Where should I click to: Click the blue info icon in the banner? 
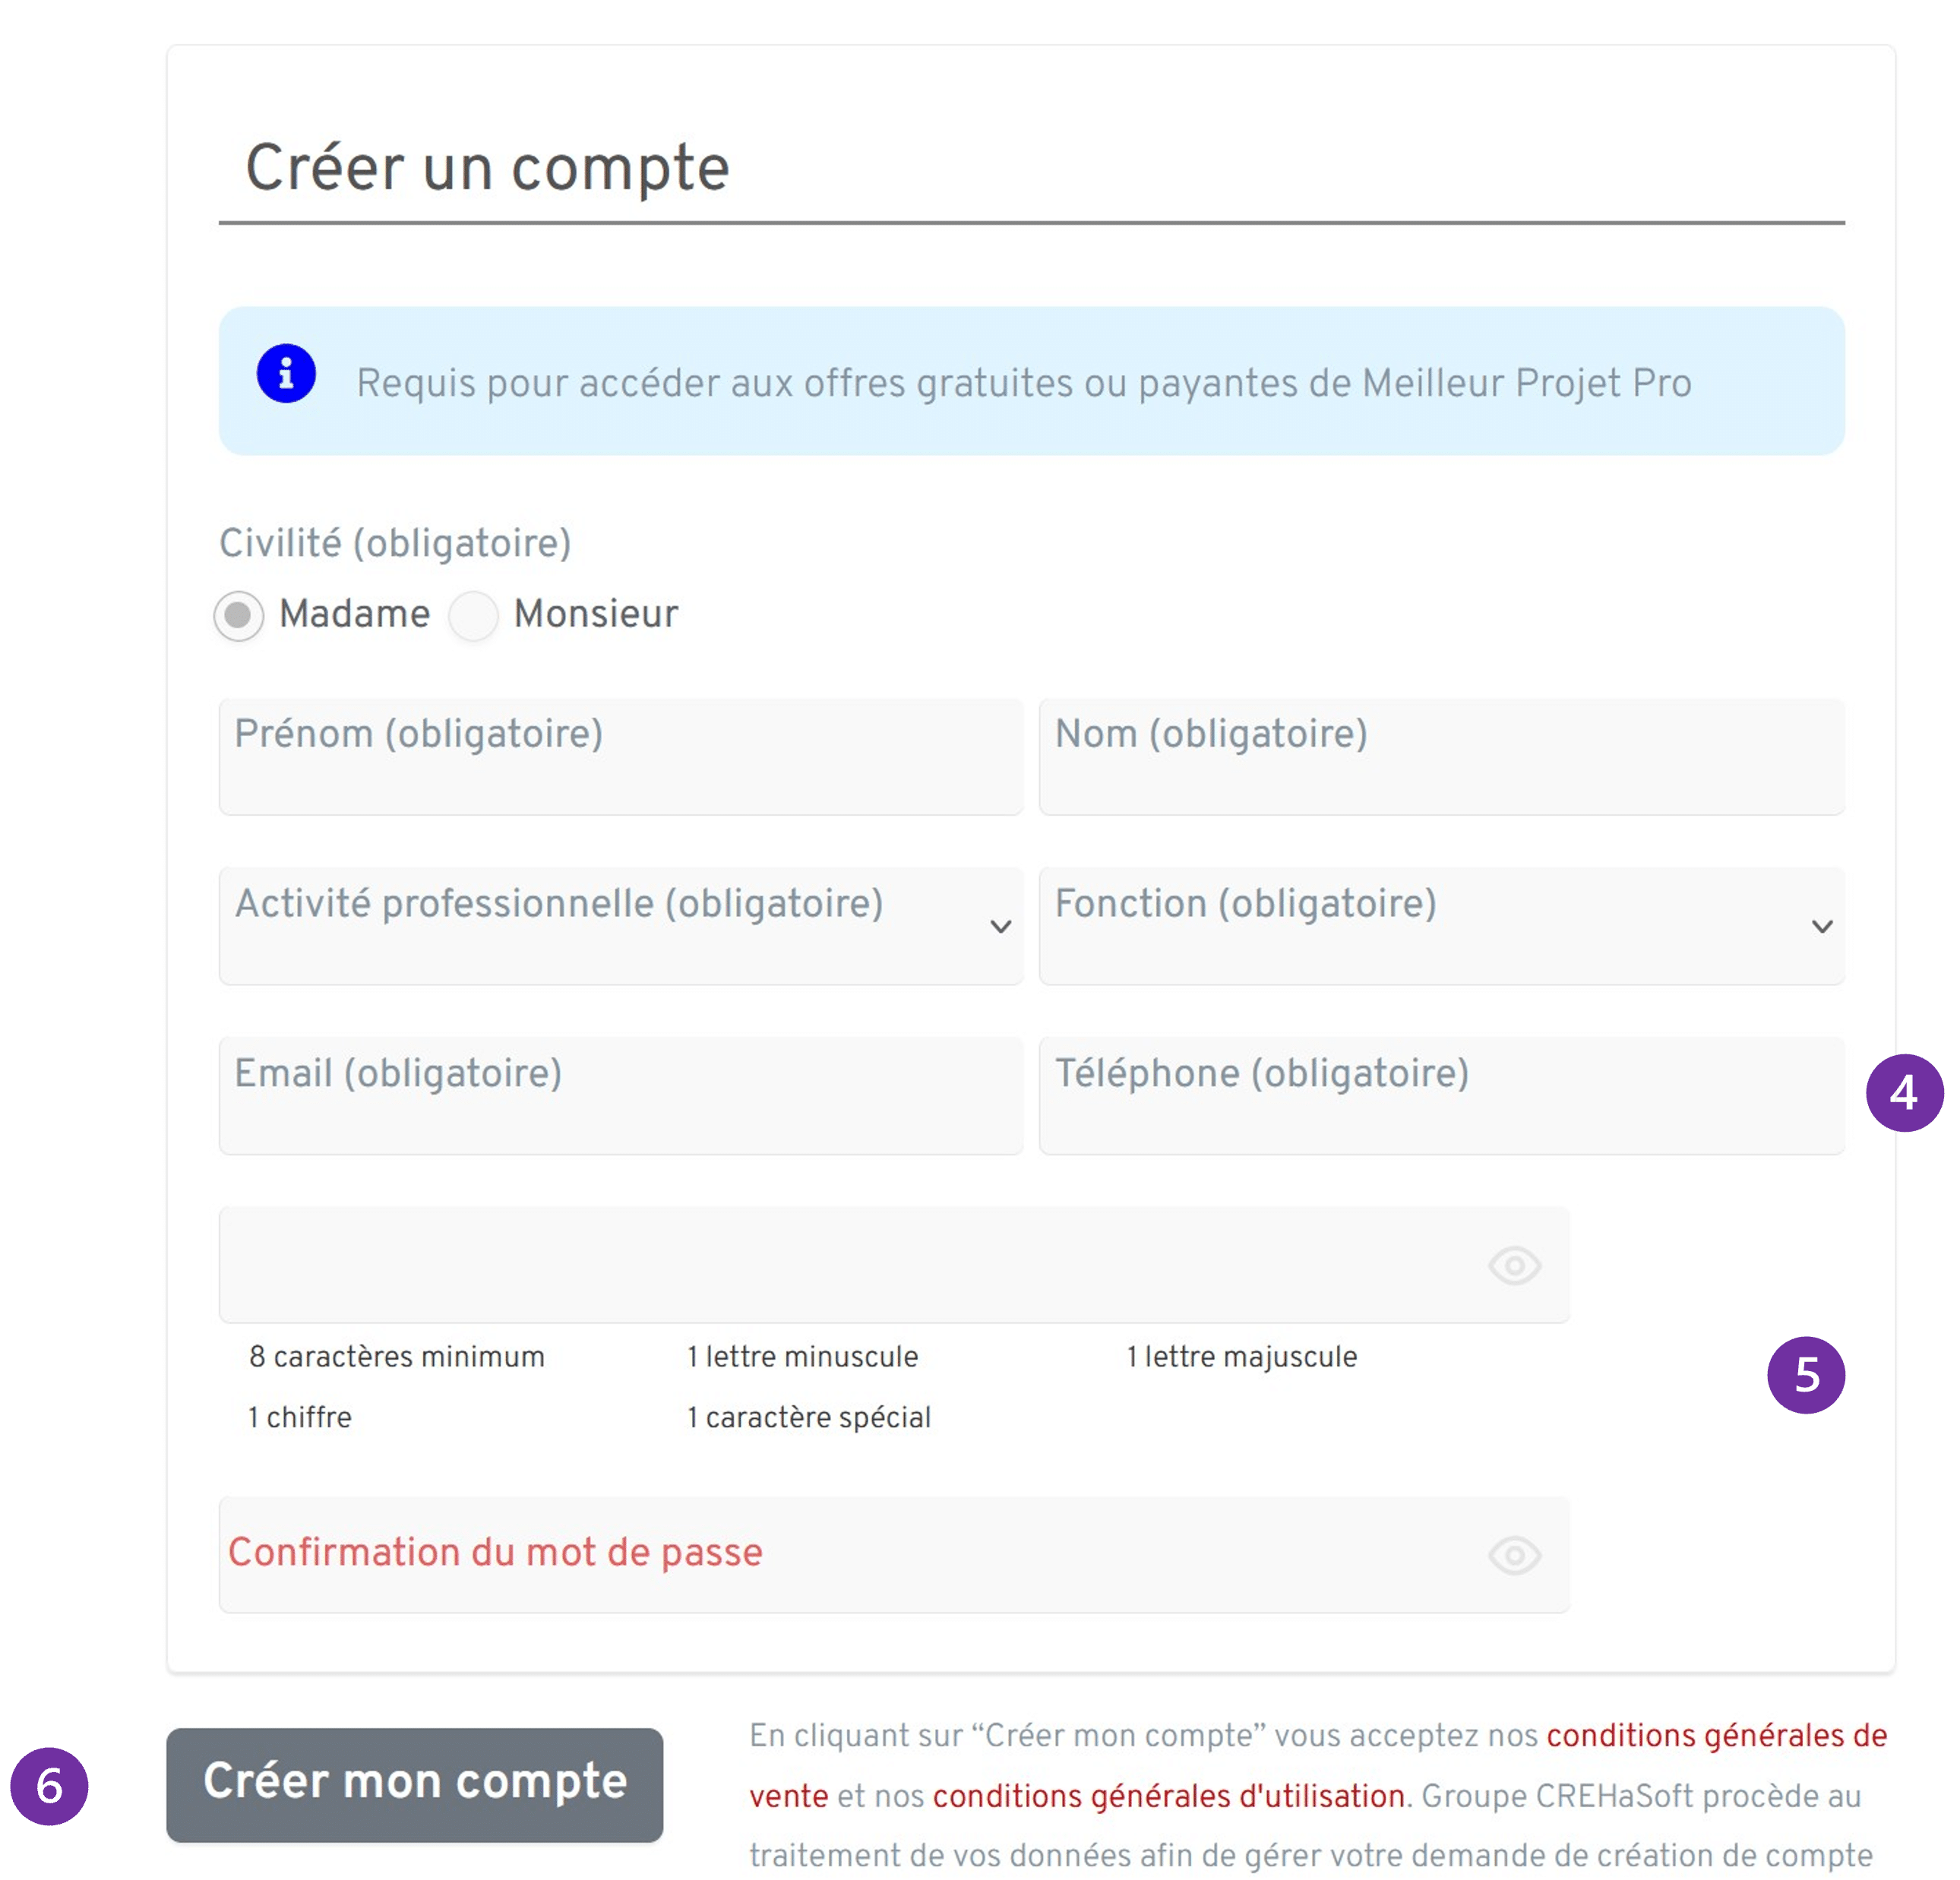coord(285,372)
